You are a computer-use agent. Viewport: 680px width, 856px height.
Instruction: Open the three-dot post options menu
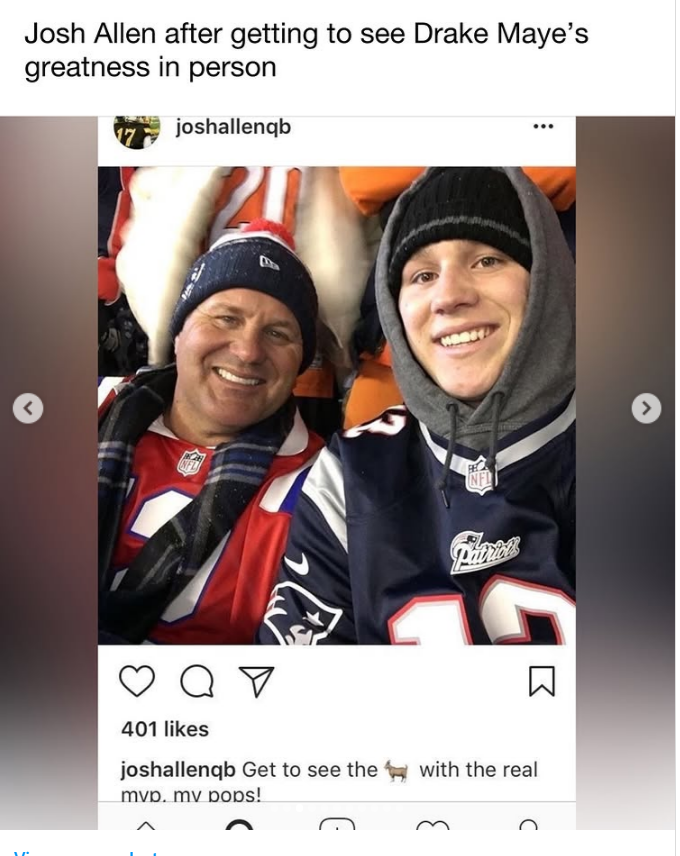point(543,127)
